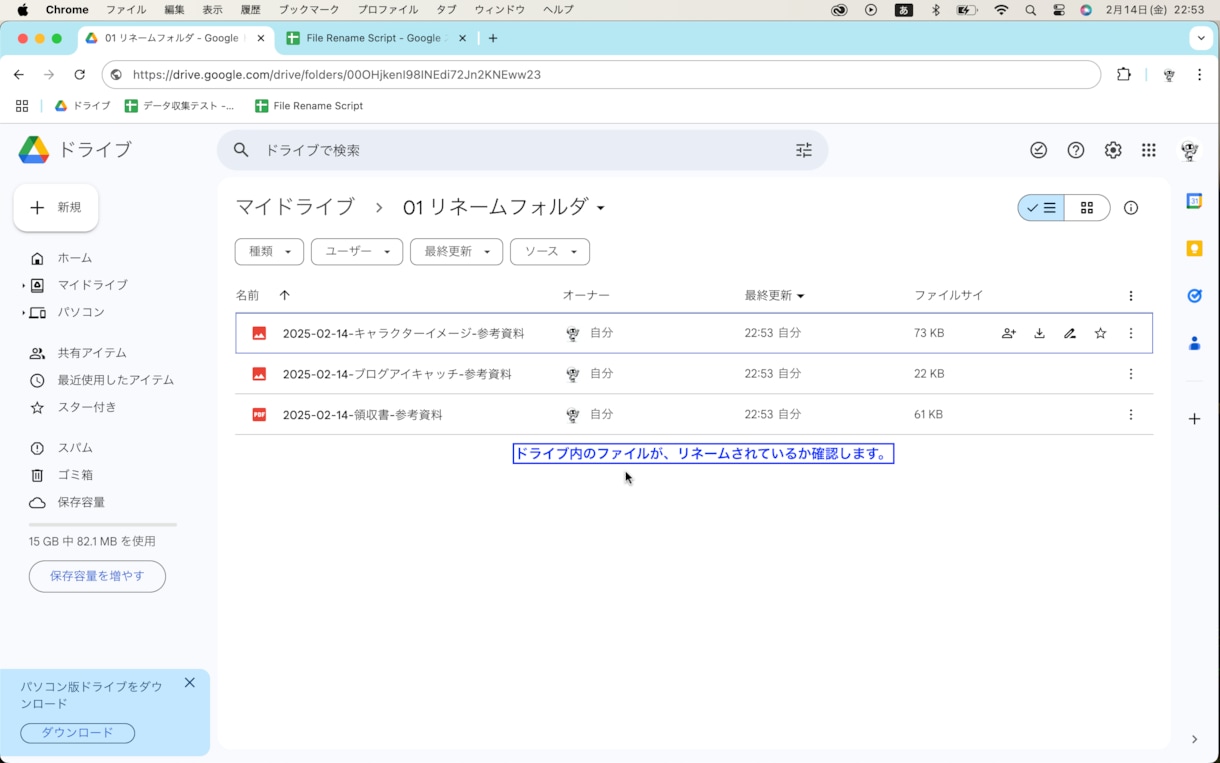Open ゴミ箱 in sidebar
1220x763 pixels.
click(75, 475)
